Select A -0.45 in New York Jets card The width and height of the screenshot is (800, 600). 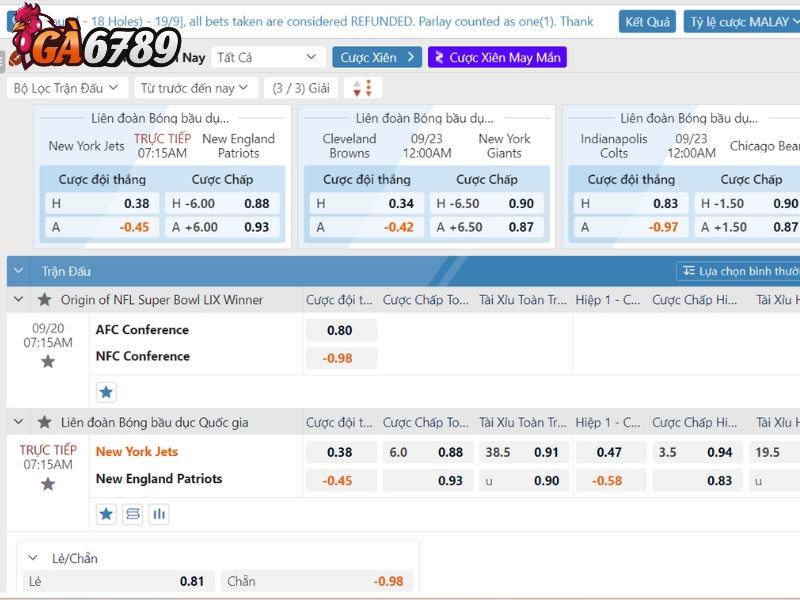point(102,227)
